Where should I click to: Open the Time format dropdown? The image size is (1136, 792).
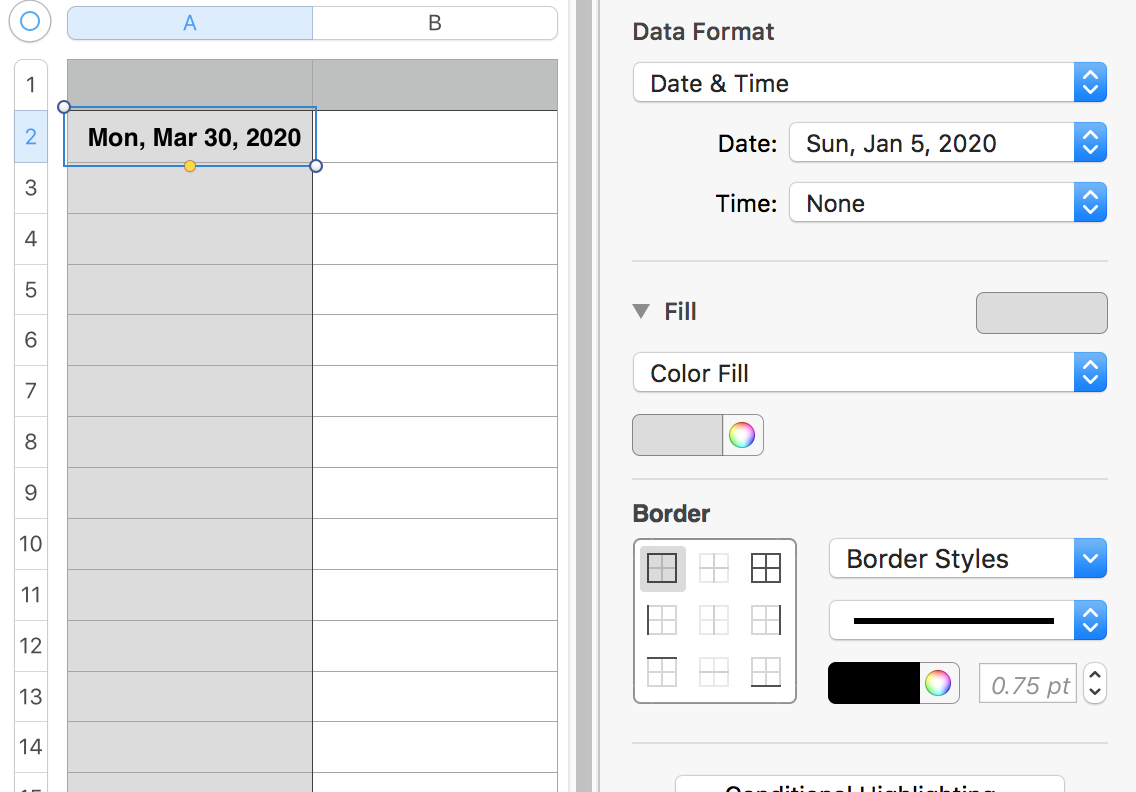click(x=947, y=204)
